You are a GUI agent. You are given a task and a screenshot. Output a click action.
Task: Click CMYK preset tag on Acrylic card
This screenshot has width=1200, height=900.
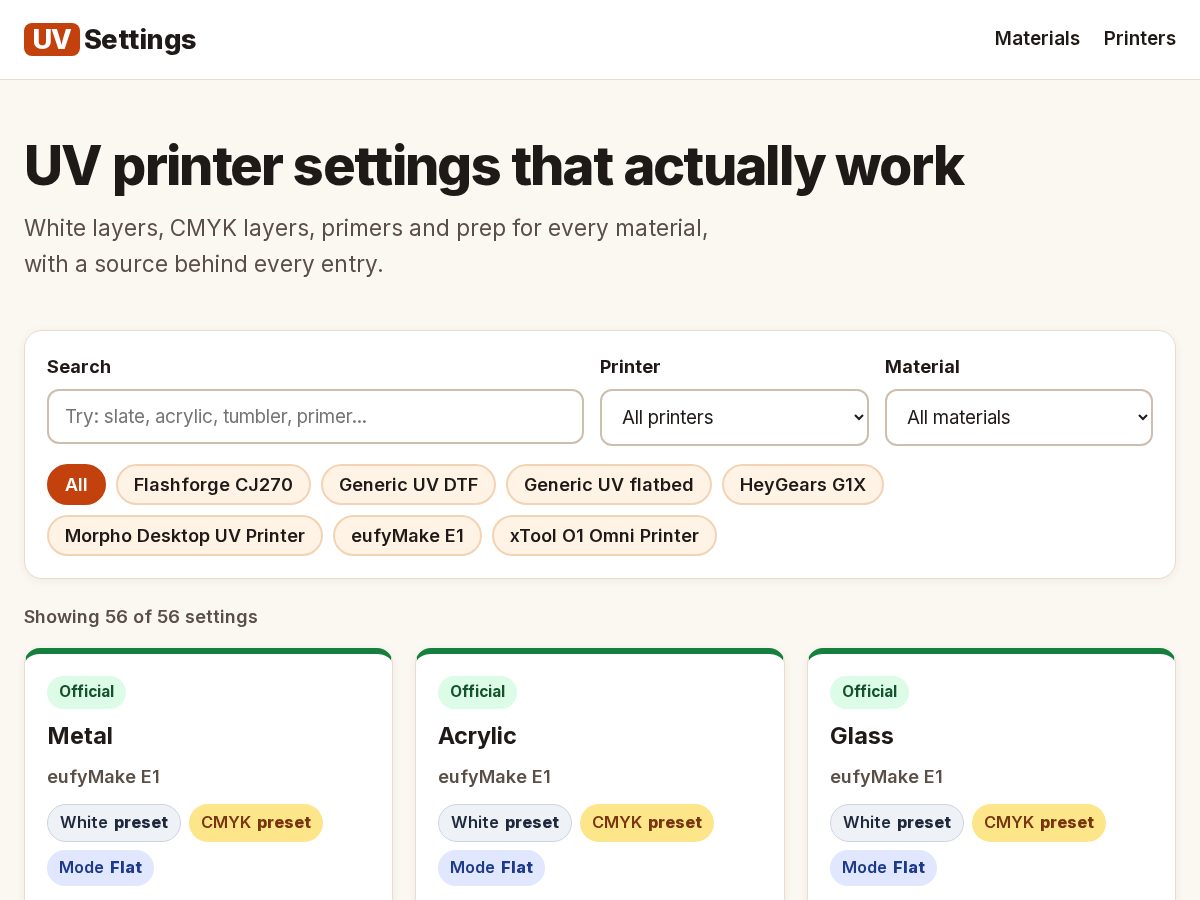[647, 823]
